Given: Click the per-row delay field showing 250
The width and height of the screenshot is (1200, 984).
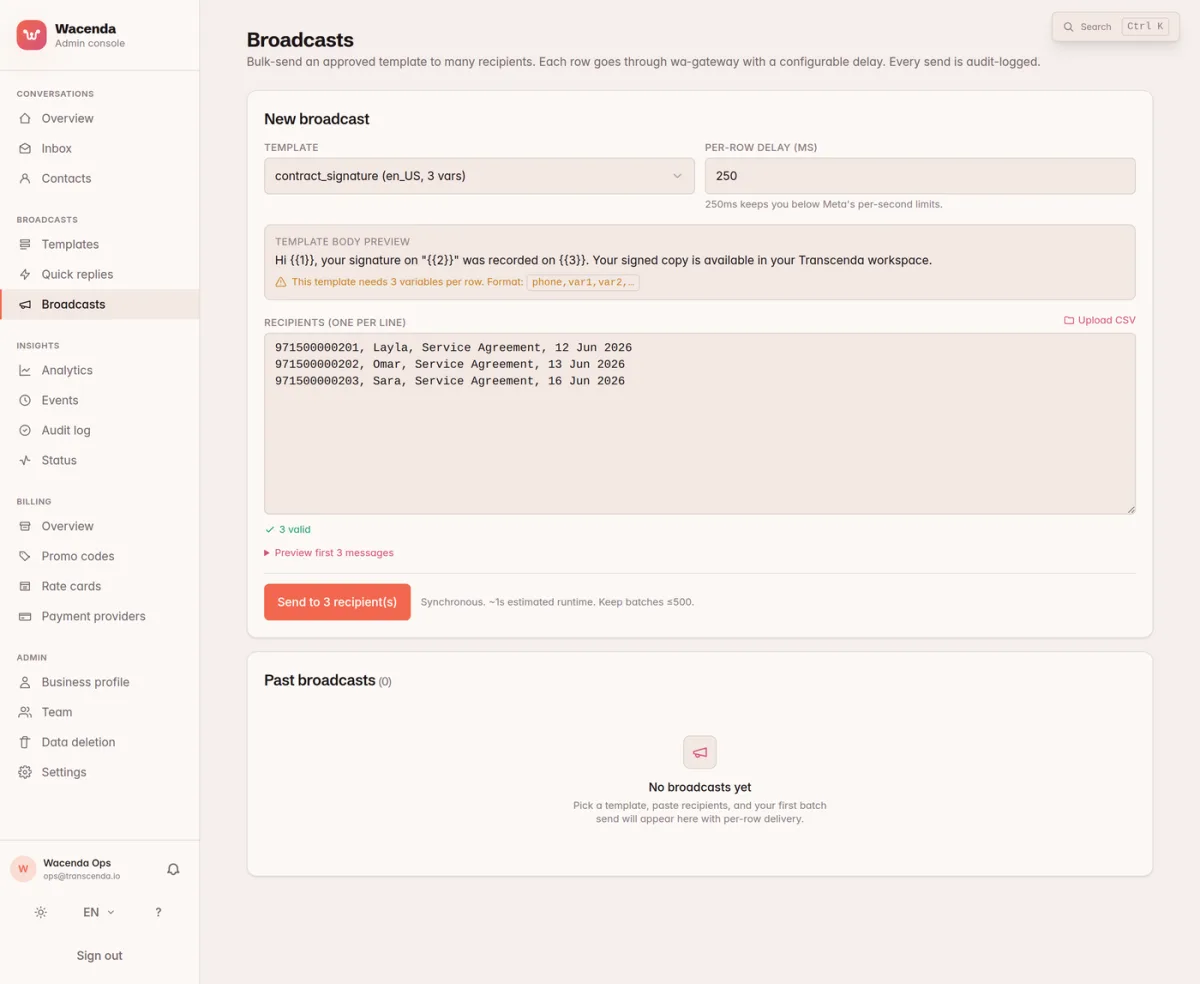Looking at the screenshot, I should pyautogui.click(x=920, y=176).
